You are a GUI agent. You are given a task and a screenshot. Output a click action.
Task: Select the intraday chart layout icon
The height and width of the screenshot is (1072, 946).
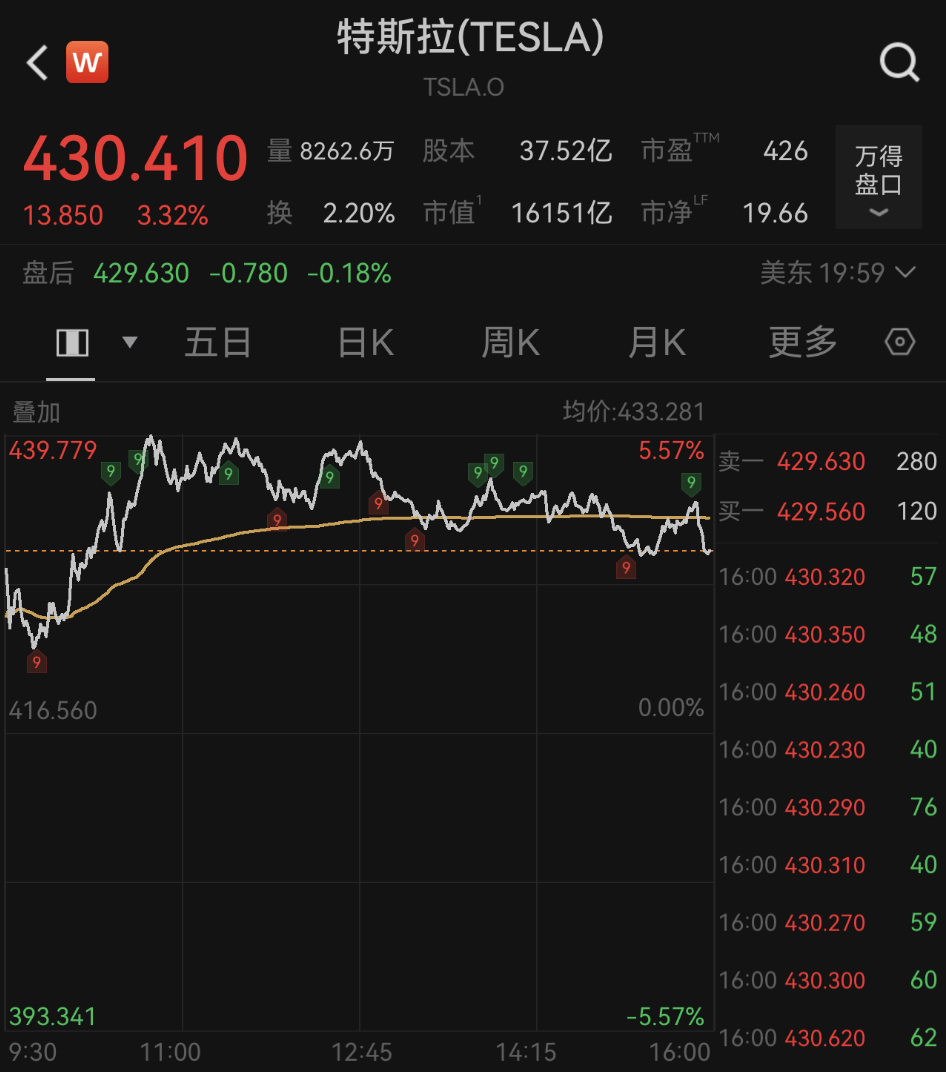pyautogui.click(x=71, y=341)
